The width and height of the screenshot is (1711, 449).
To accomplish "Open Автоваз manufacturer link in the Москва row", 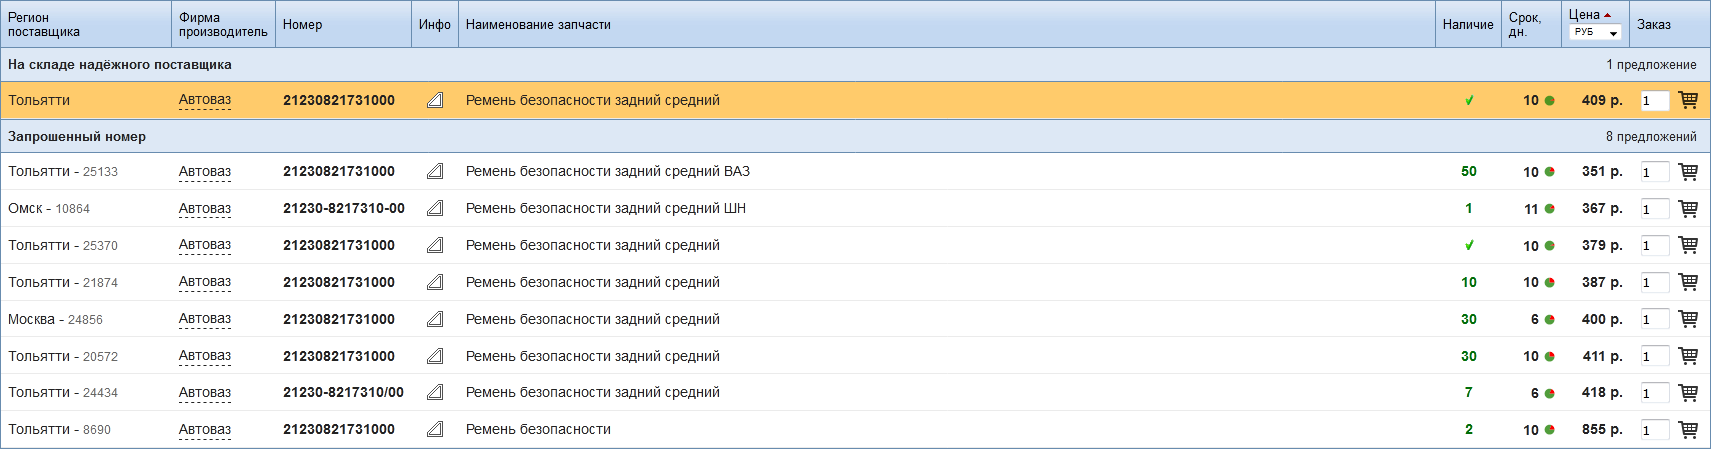I will coord(205,319).
